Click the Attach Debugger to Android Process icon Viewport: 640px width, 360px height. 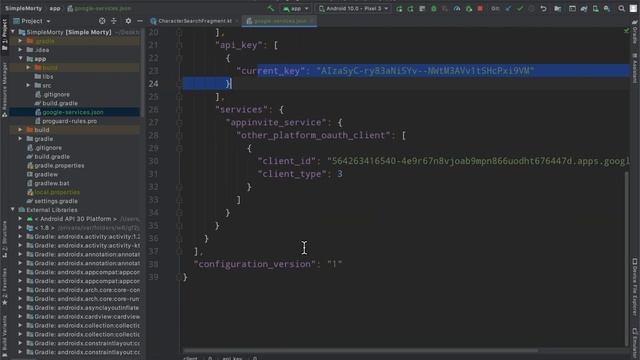coord(469,9)
